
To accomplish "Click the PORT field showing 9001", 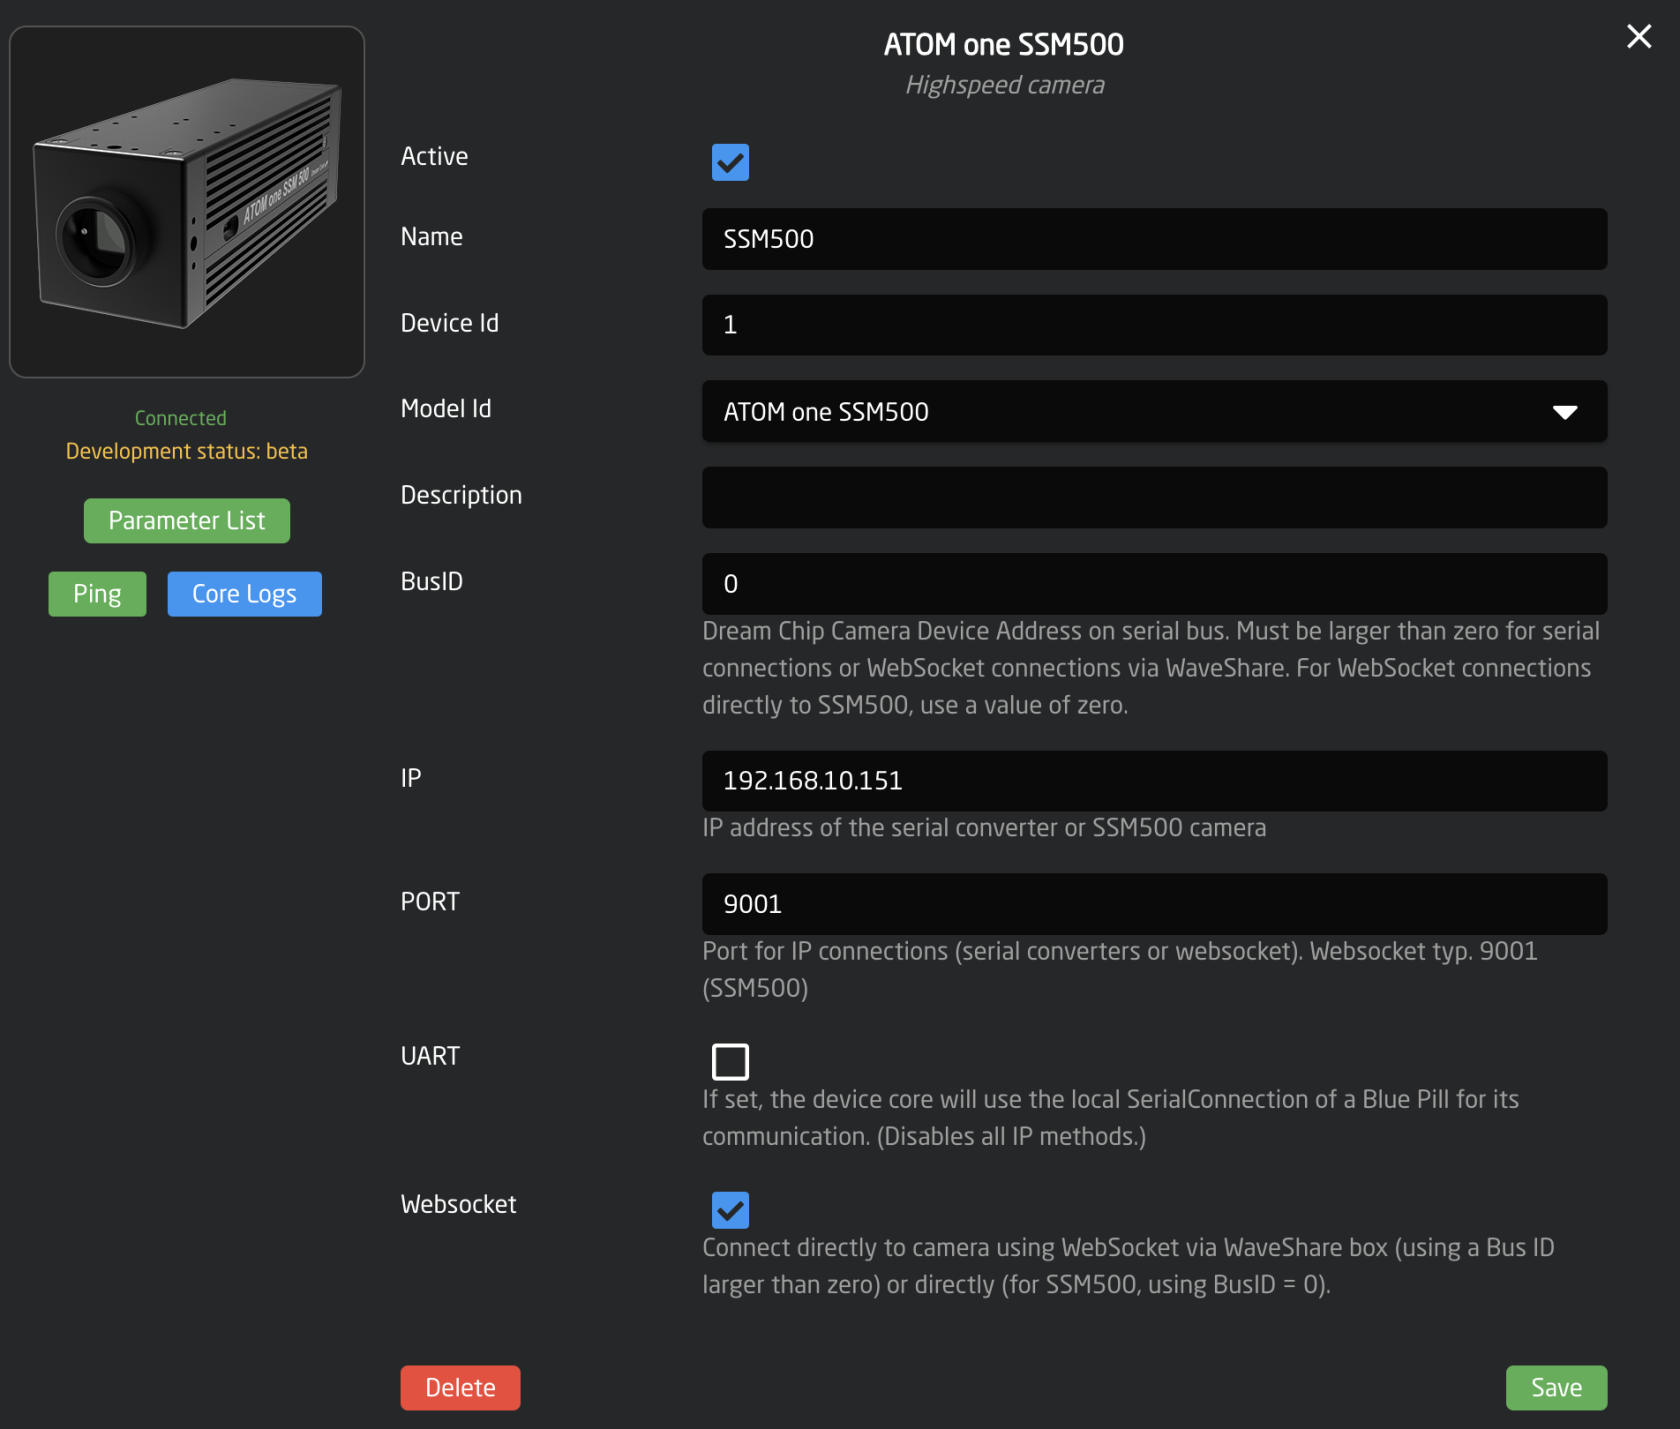I will (x=1154, y=904).
